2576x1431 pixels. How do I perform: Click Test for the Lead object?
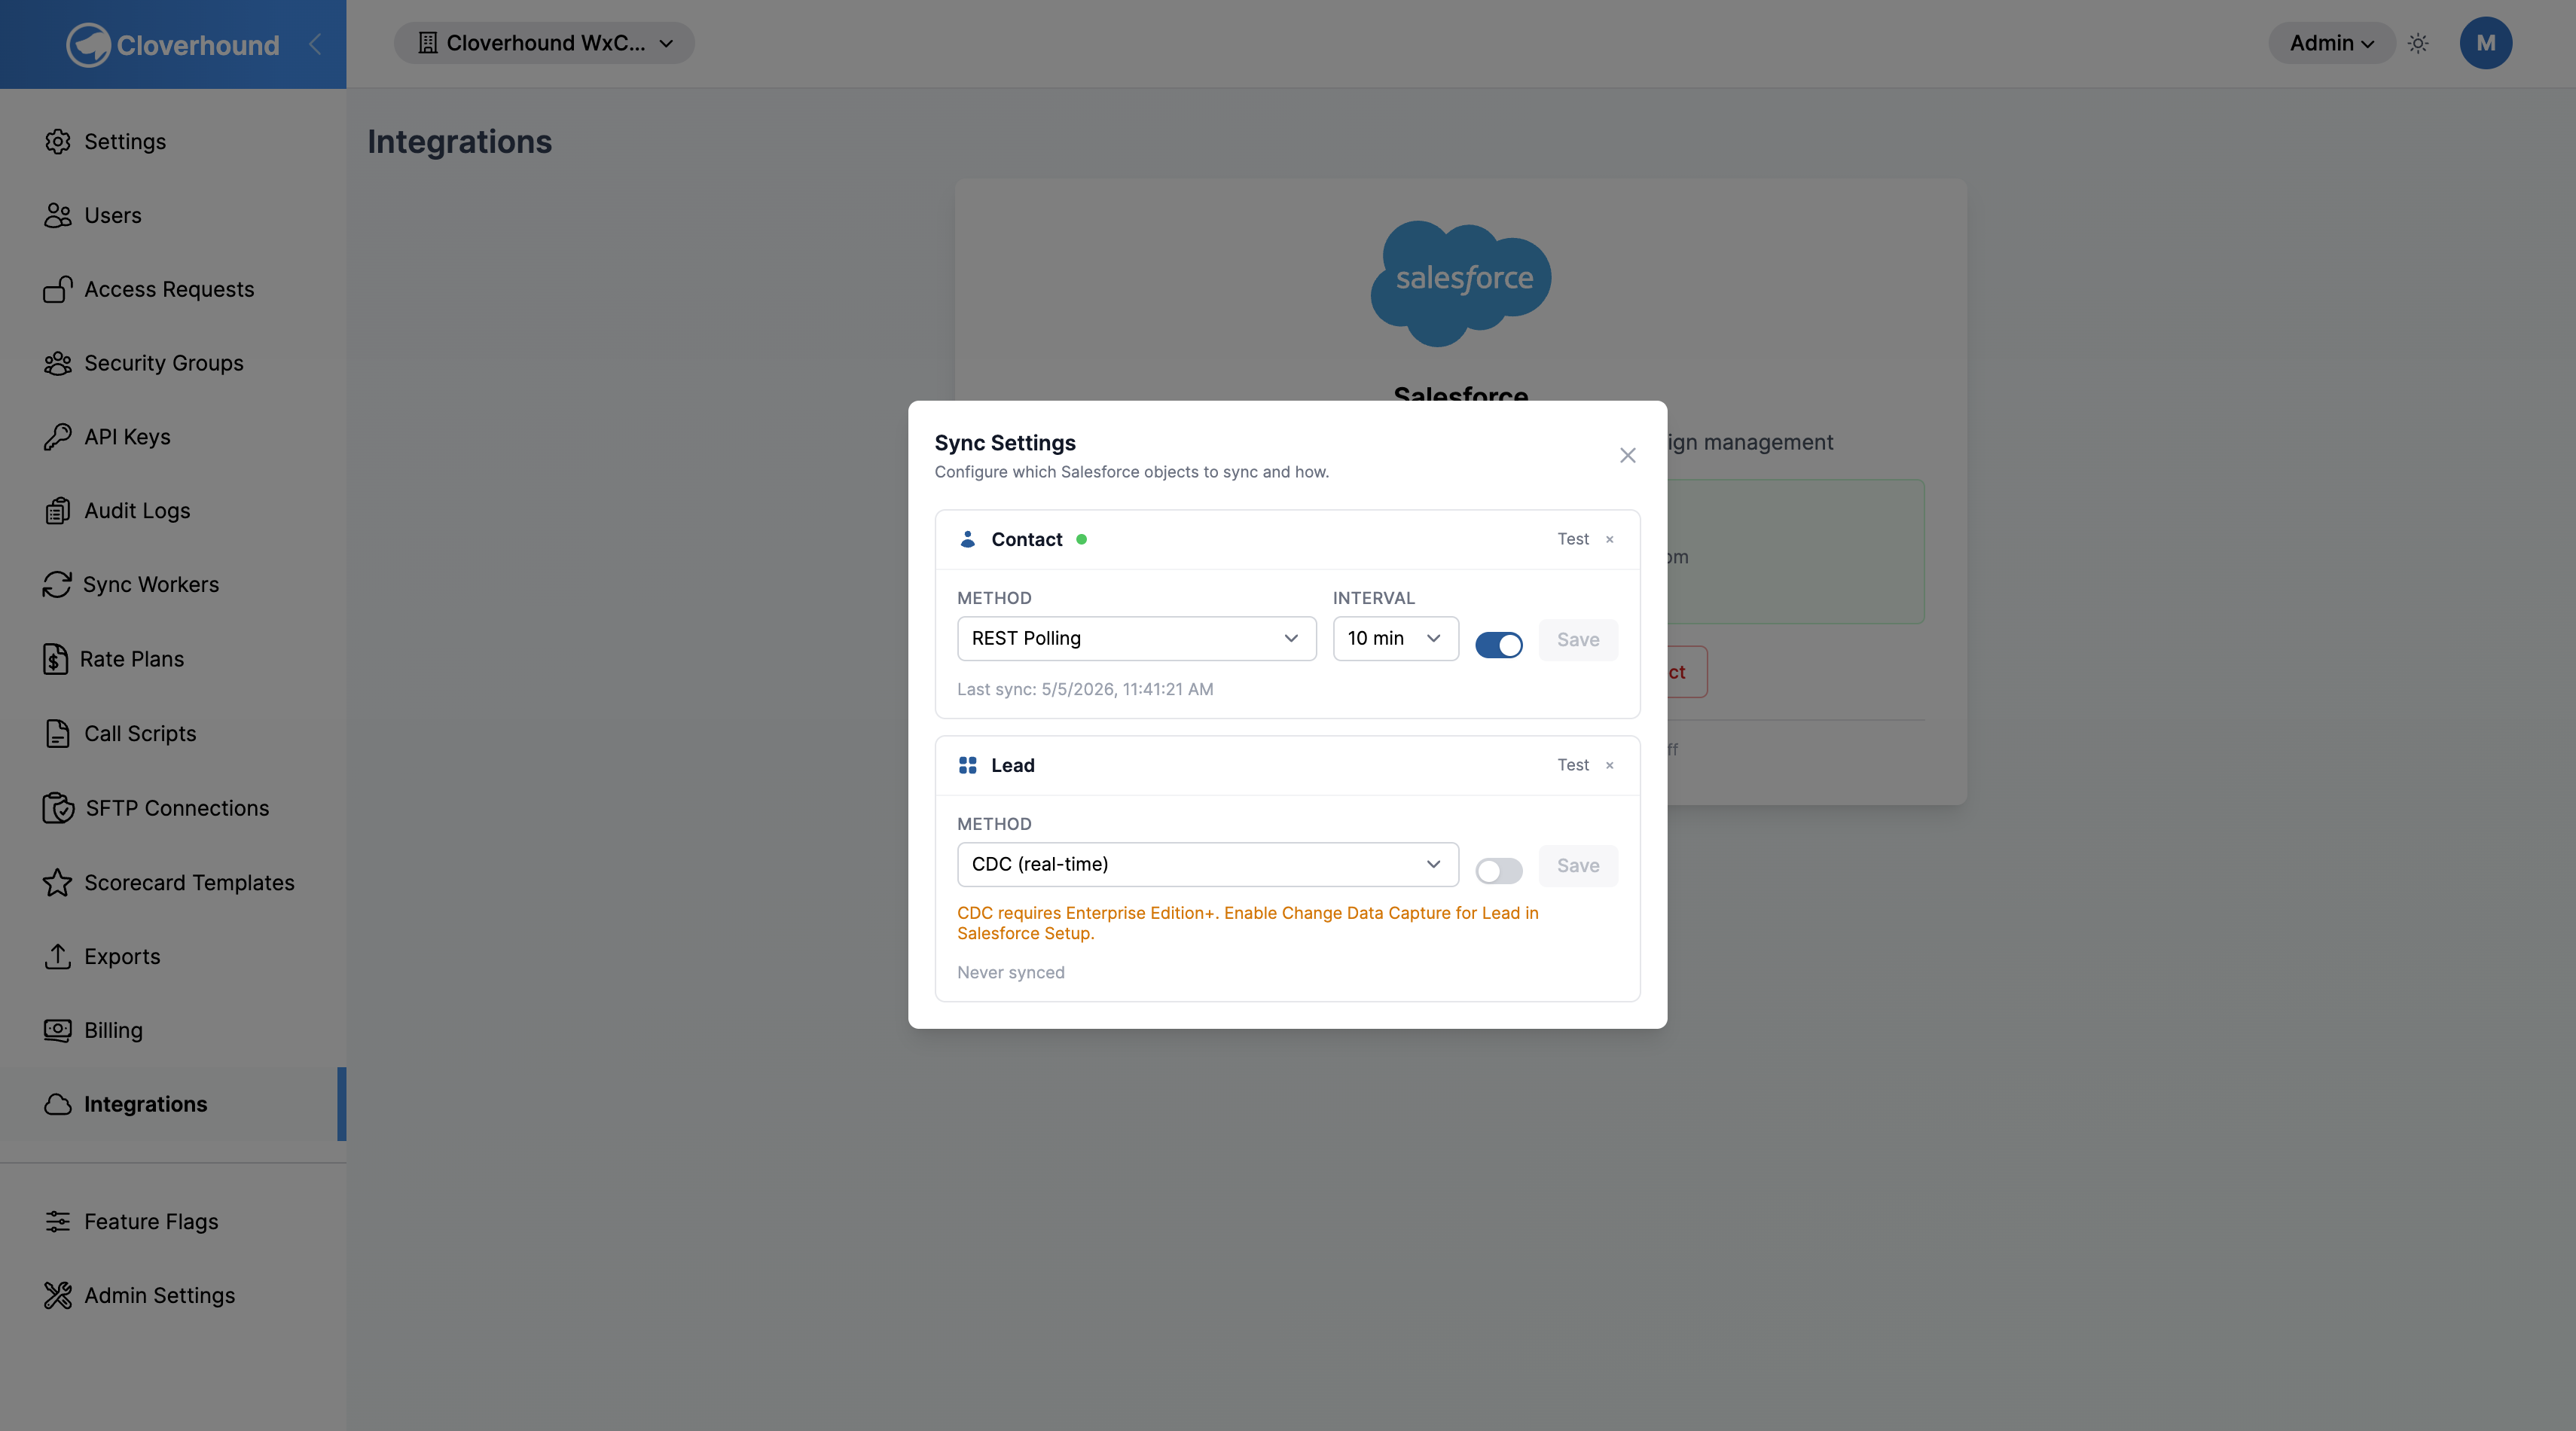click(x=1573, y=765)
